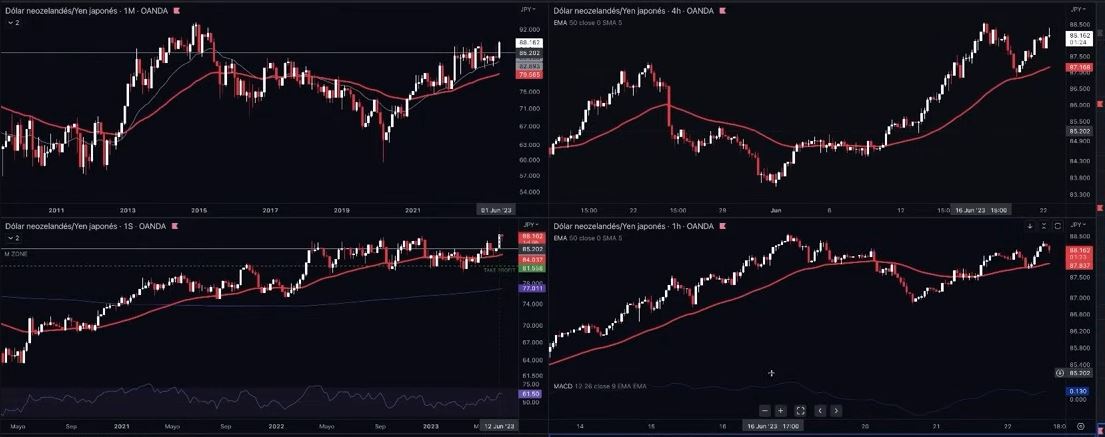Click the fullscreen reset icon on 1h chart
The width and height of the screenshot is (1105, 437).
[800, 410]
